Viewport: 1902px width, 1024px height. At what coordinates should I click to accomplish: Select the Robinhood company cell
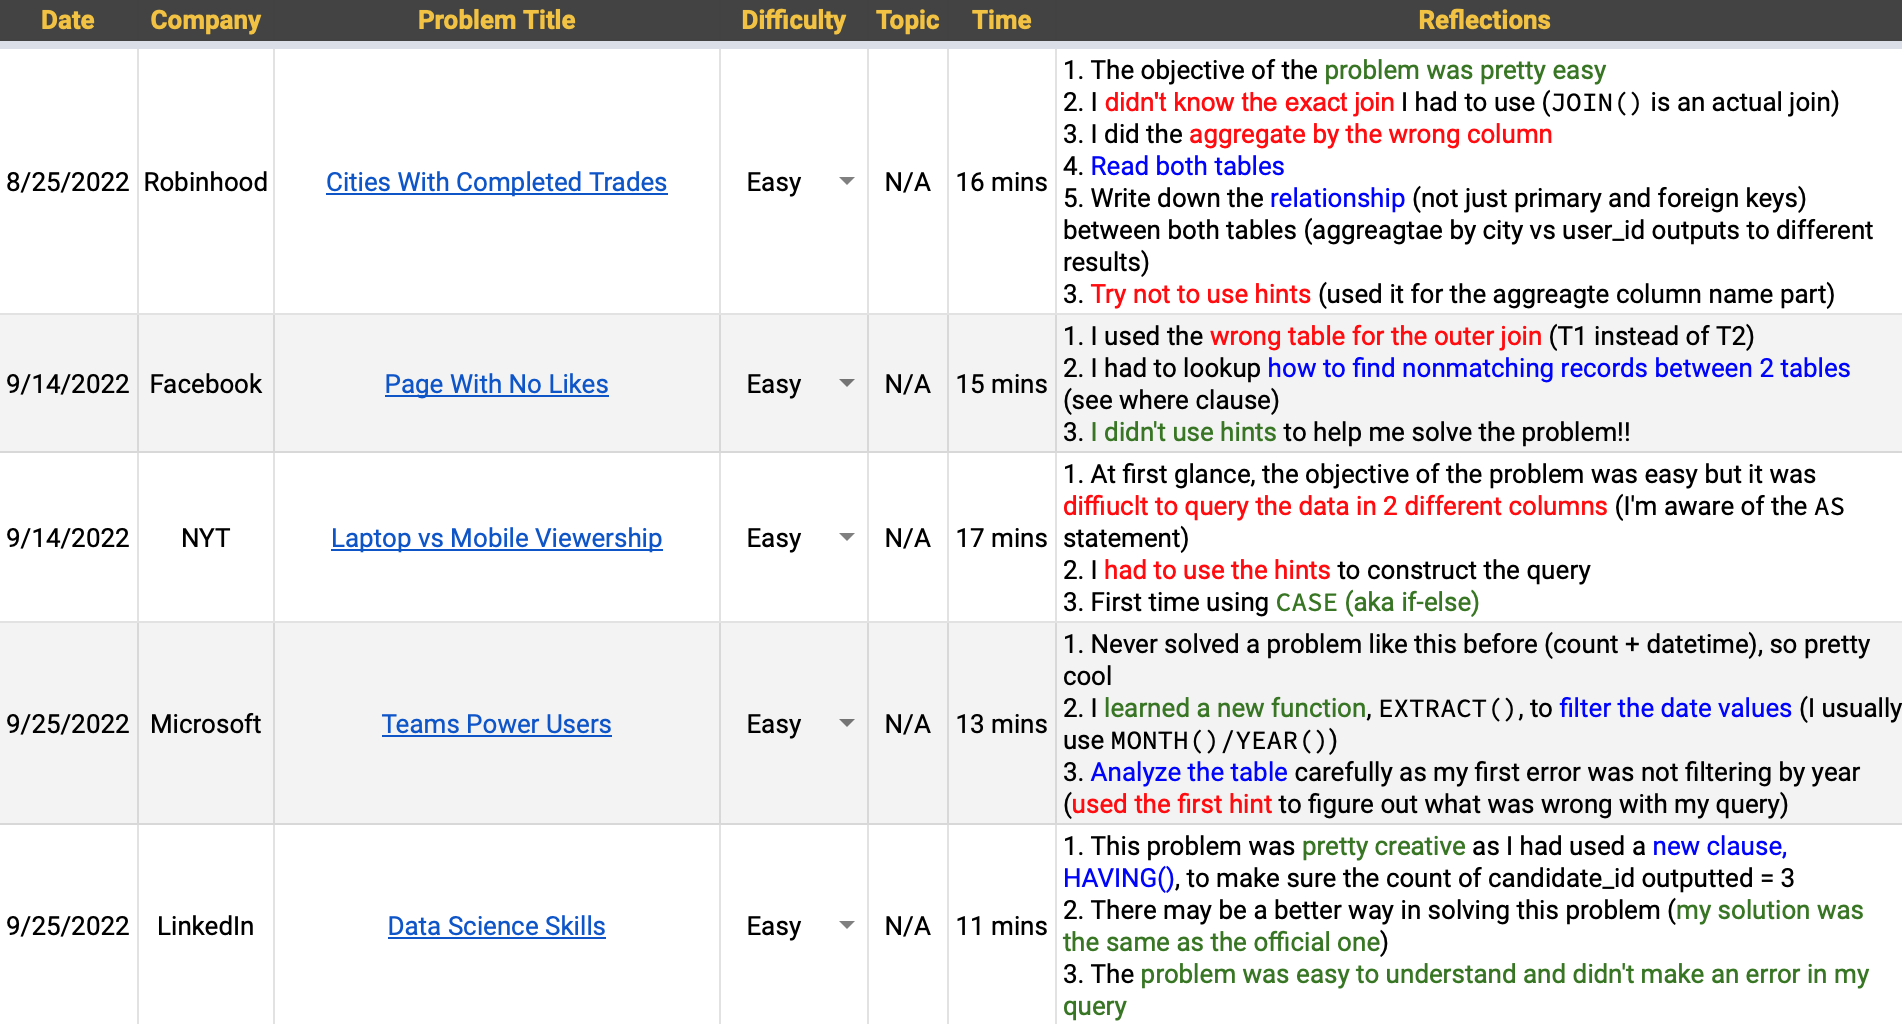tap(205, 182)
